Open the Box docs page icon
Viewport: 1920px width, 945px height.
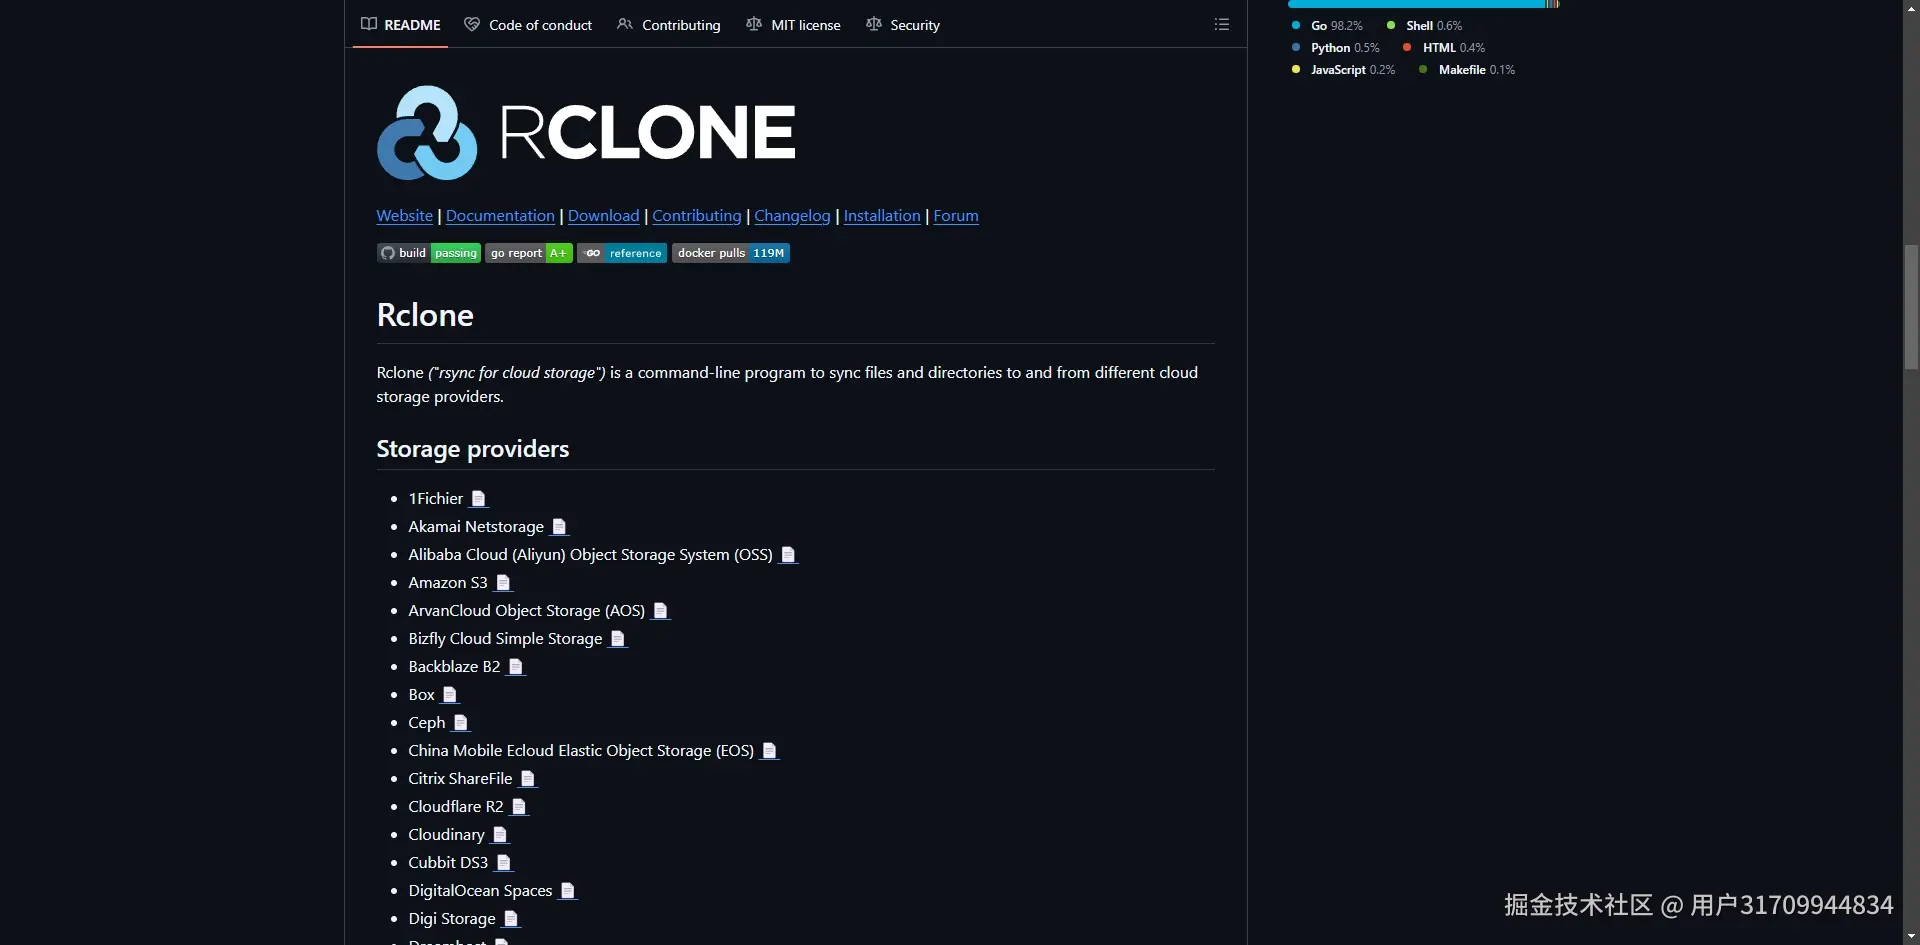point(450,695)
